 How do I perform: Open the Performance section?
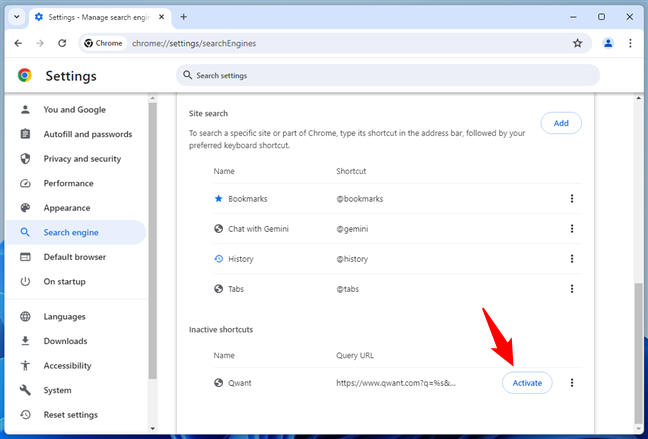point(75,183)
